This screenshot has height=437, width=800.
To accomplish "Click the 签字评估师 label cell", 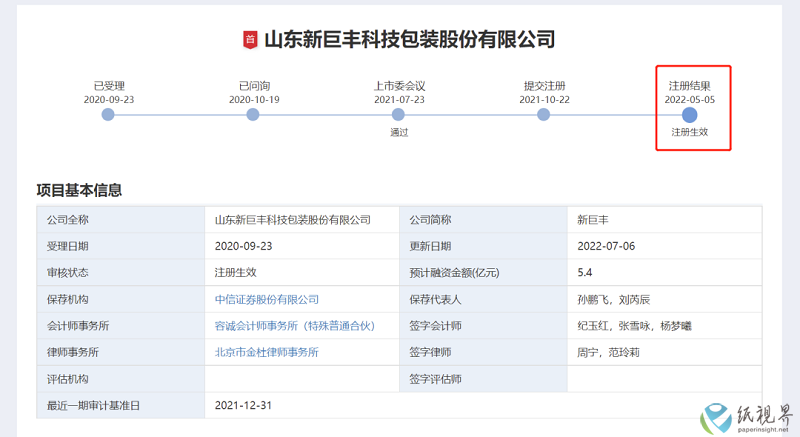I will click(483, 379).
